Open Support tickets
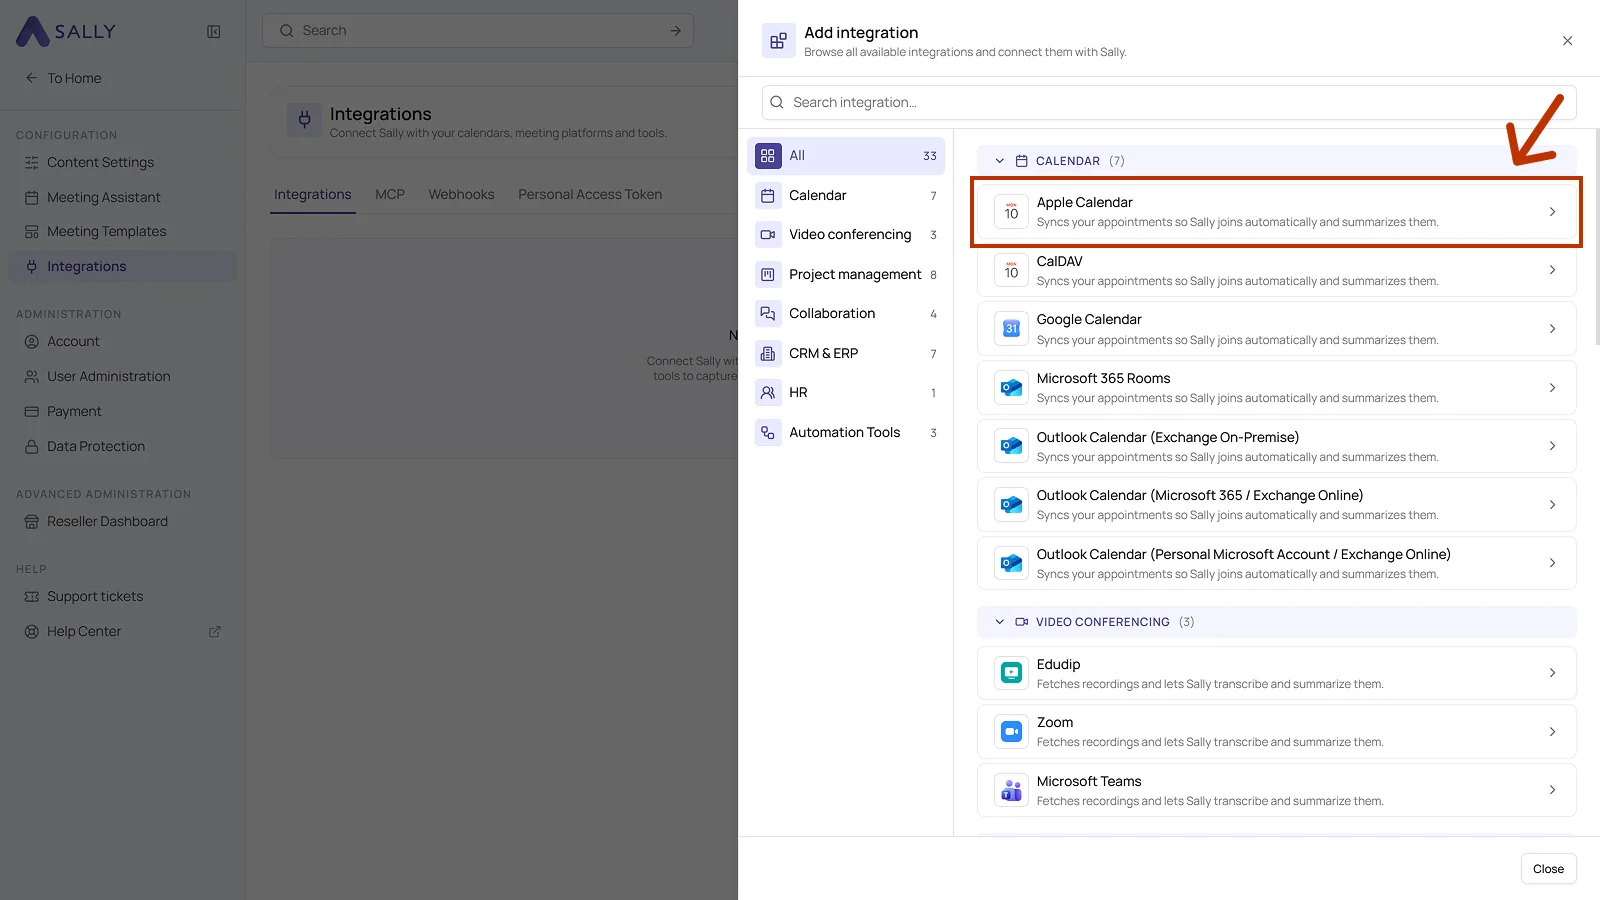 pyautogui.click(x=122, y=596)
